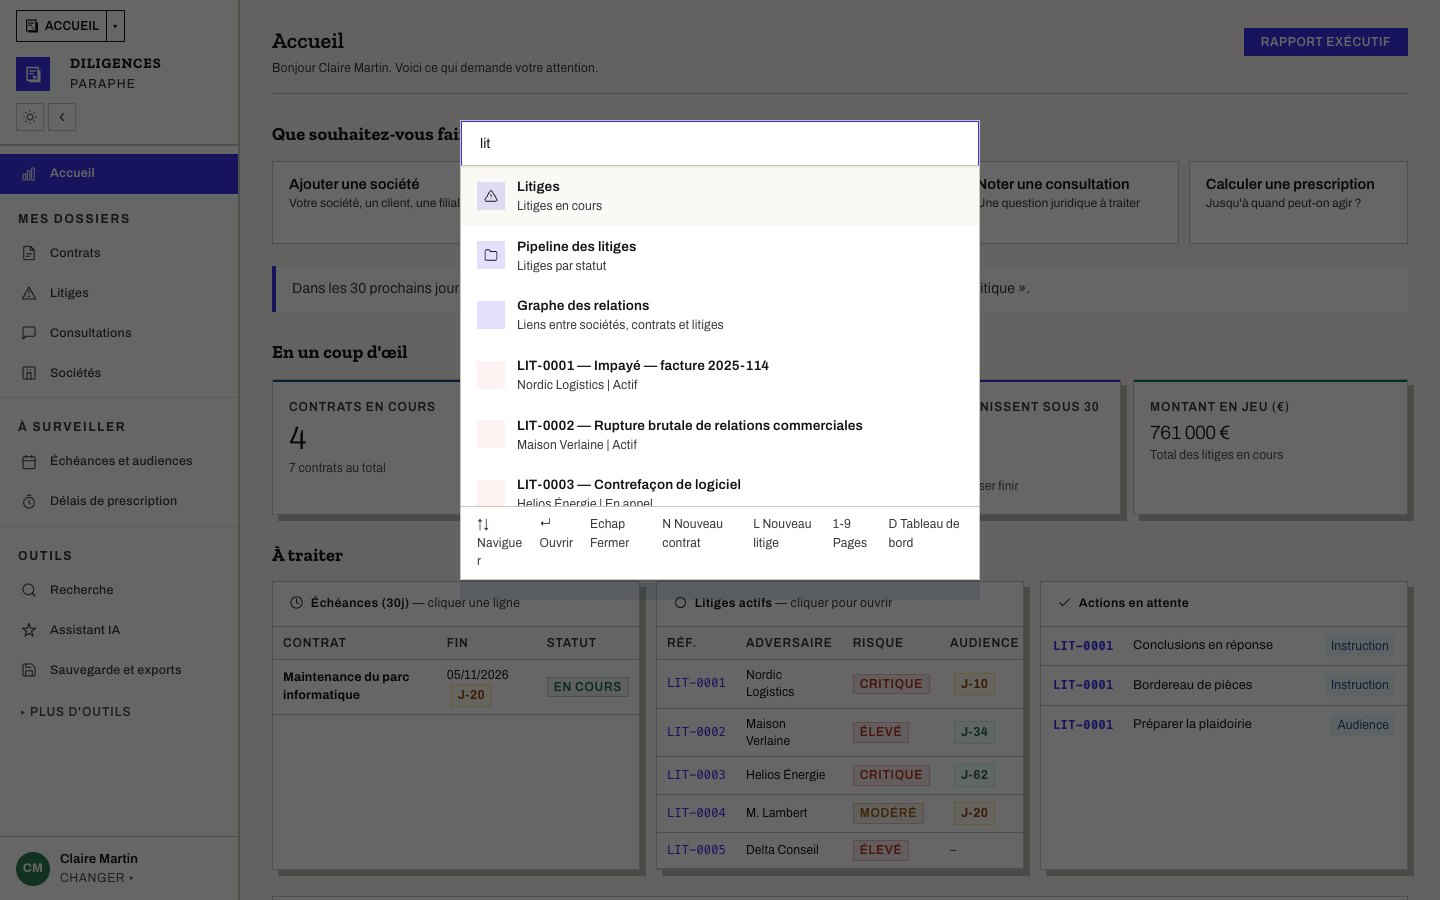Click the Pipeline des litiges folder icon
The image size is (1440, 900).
pyautogui.click(x=491, y=256)
